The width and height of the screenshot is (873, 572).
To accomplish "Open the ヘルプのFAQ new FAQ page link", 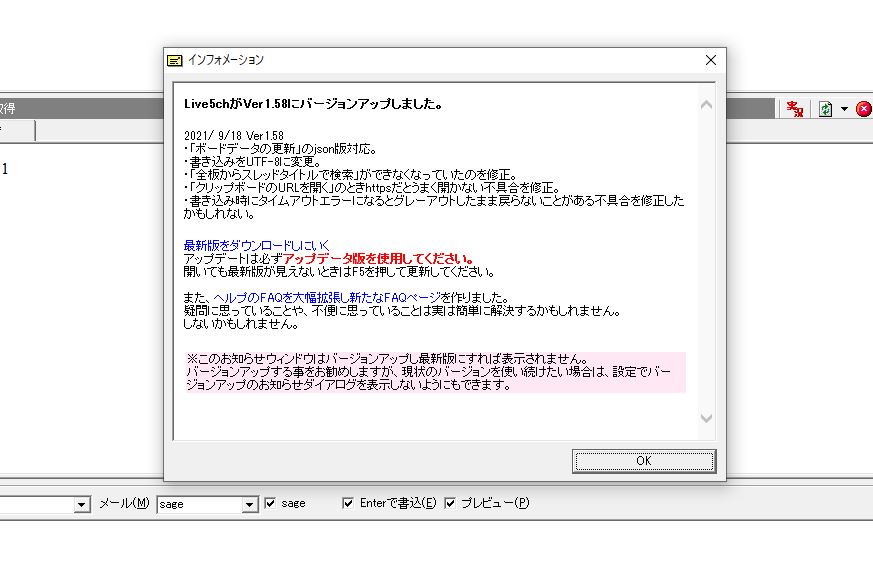I will coord(326,297).
